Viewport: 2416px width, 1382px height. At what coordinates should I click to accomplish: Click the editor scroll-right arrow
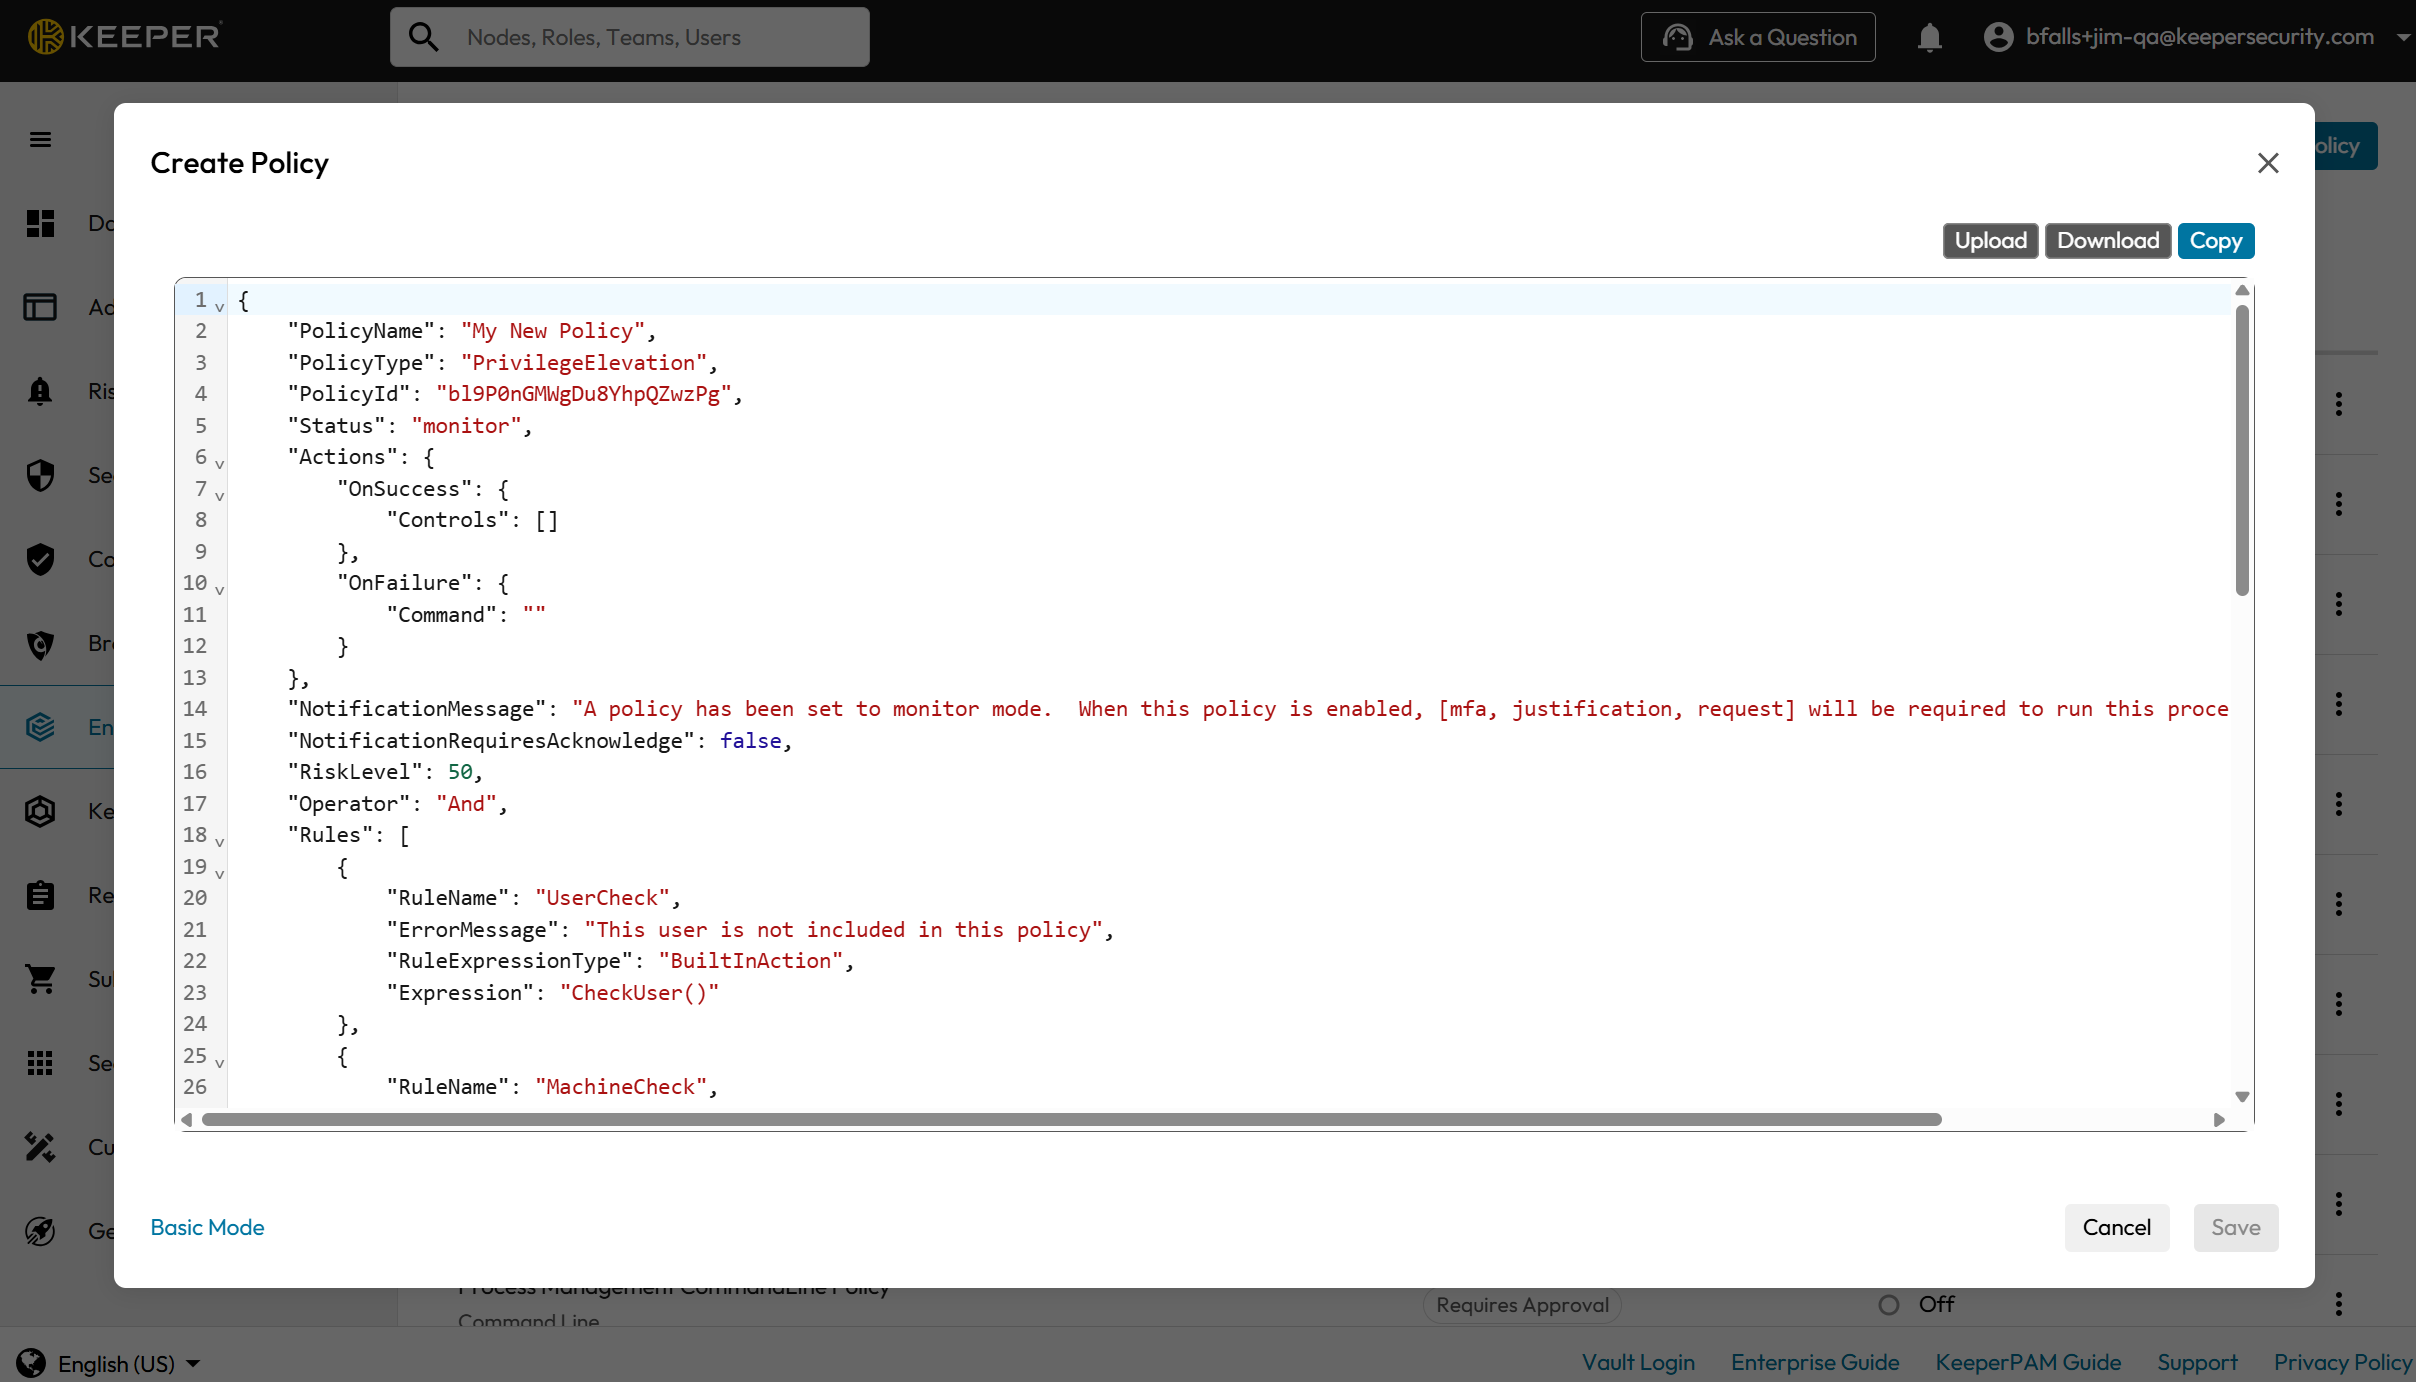point(2218,1119)
